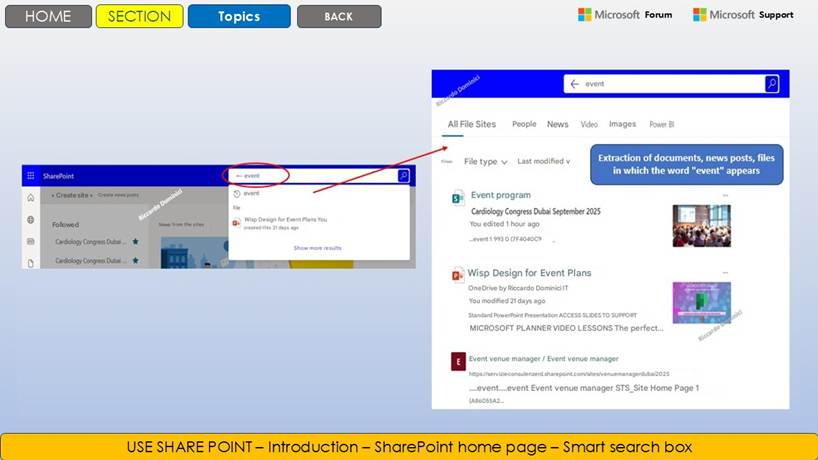Click Show more results link

[317, 248]
